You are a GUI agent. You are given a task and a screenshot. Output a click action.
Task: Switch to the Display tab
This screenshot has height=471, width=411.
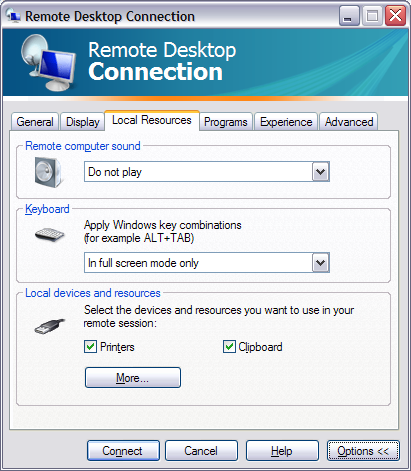coord(83,122)
